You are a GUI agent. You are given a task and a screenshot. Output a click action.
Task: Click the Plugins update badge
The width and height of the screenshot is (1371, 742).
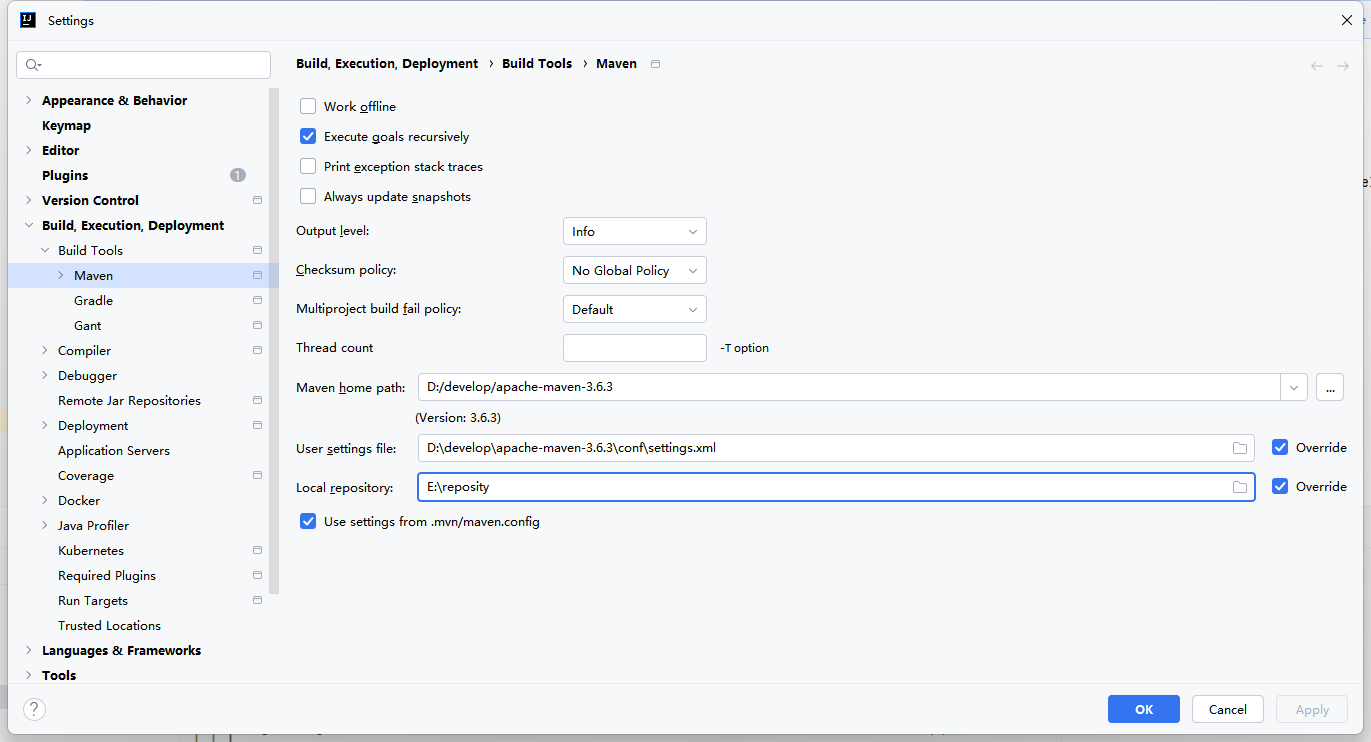click(x=237, y=176)
